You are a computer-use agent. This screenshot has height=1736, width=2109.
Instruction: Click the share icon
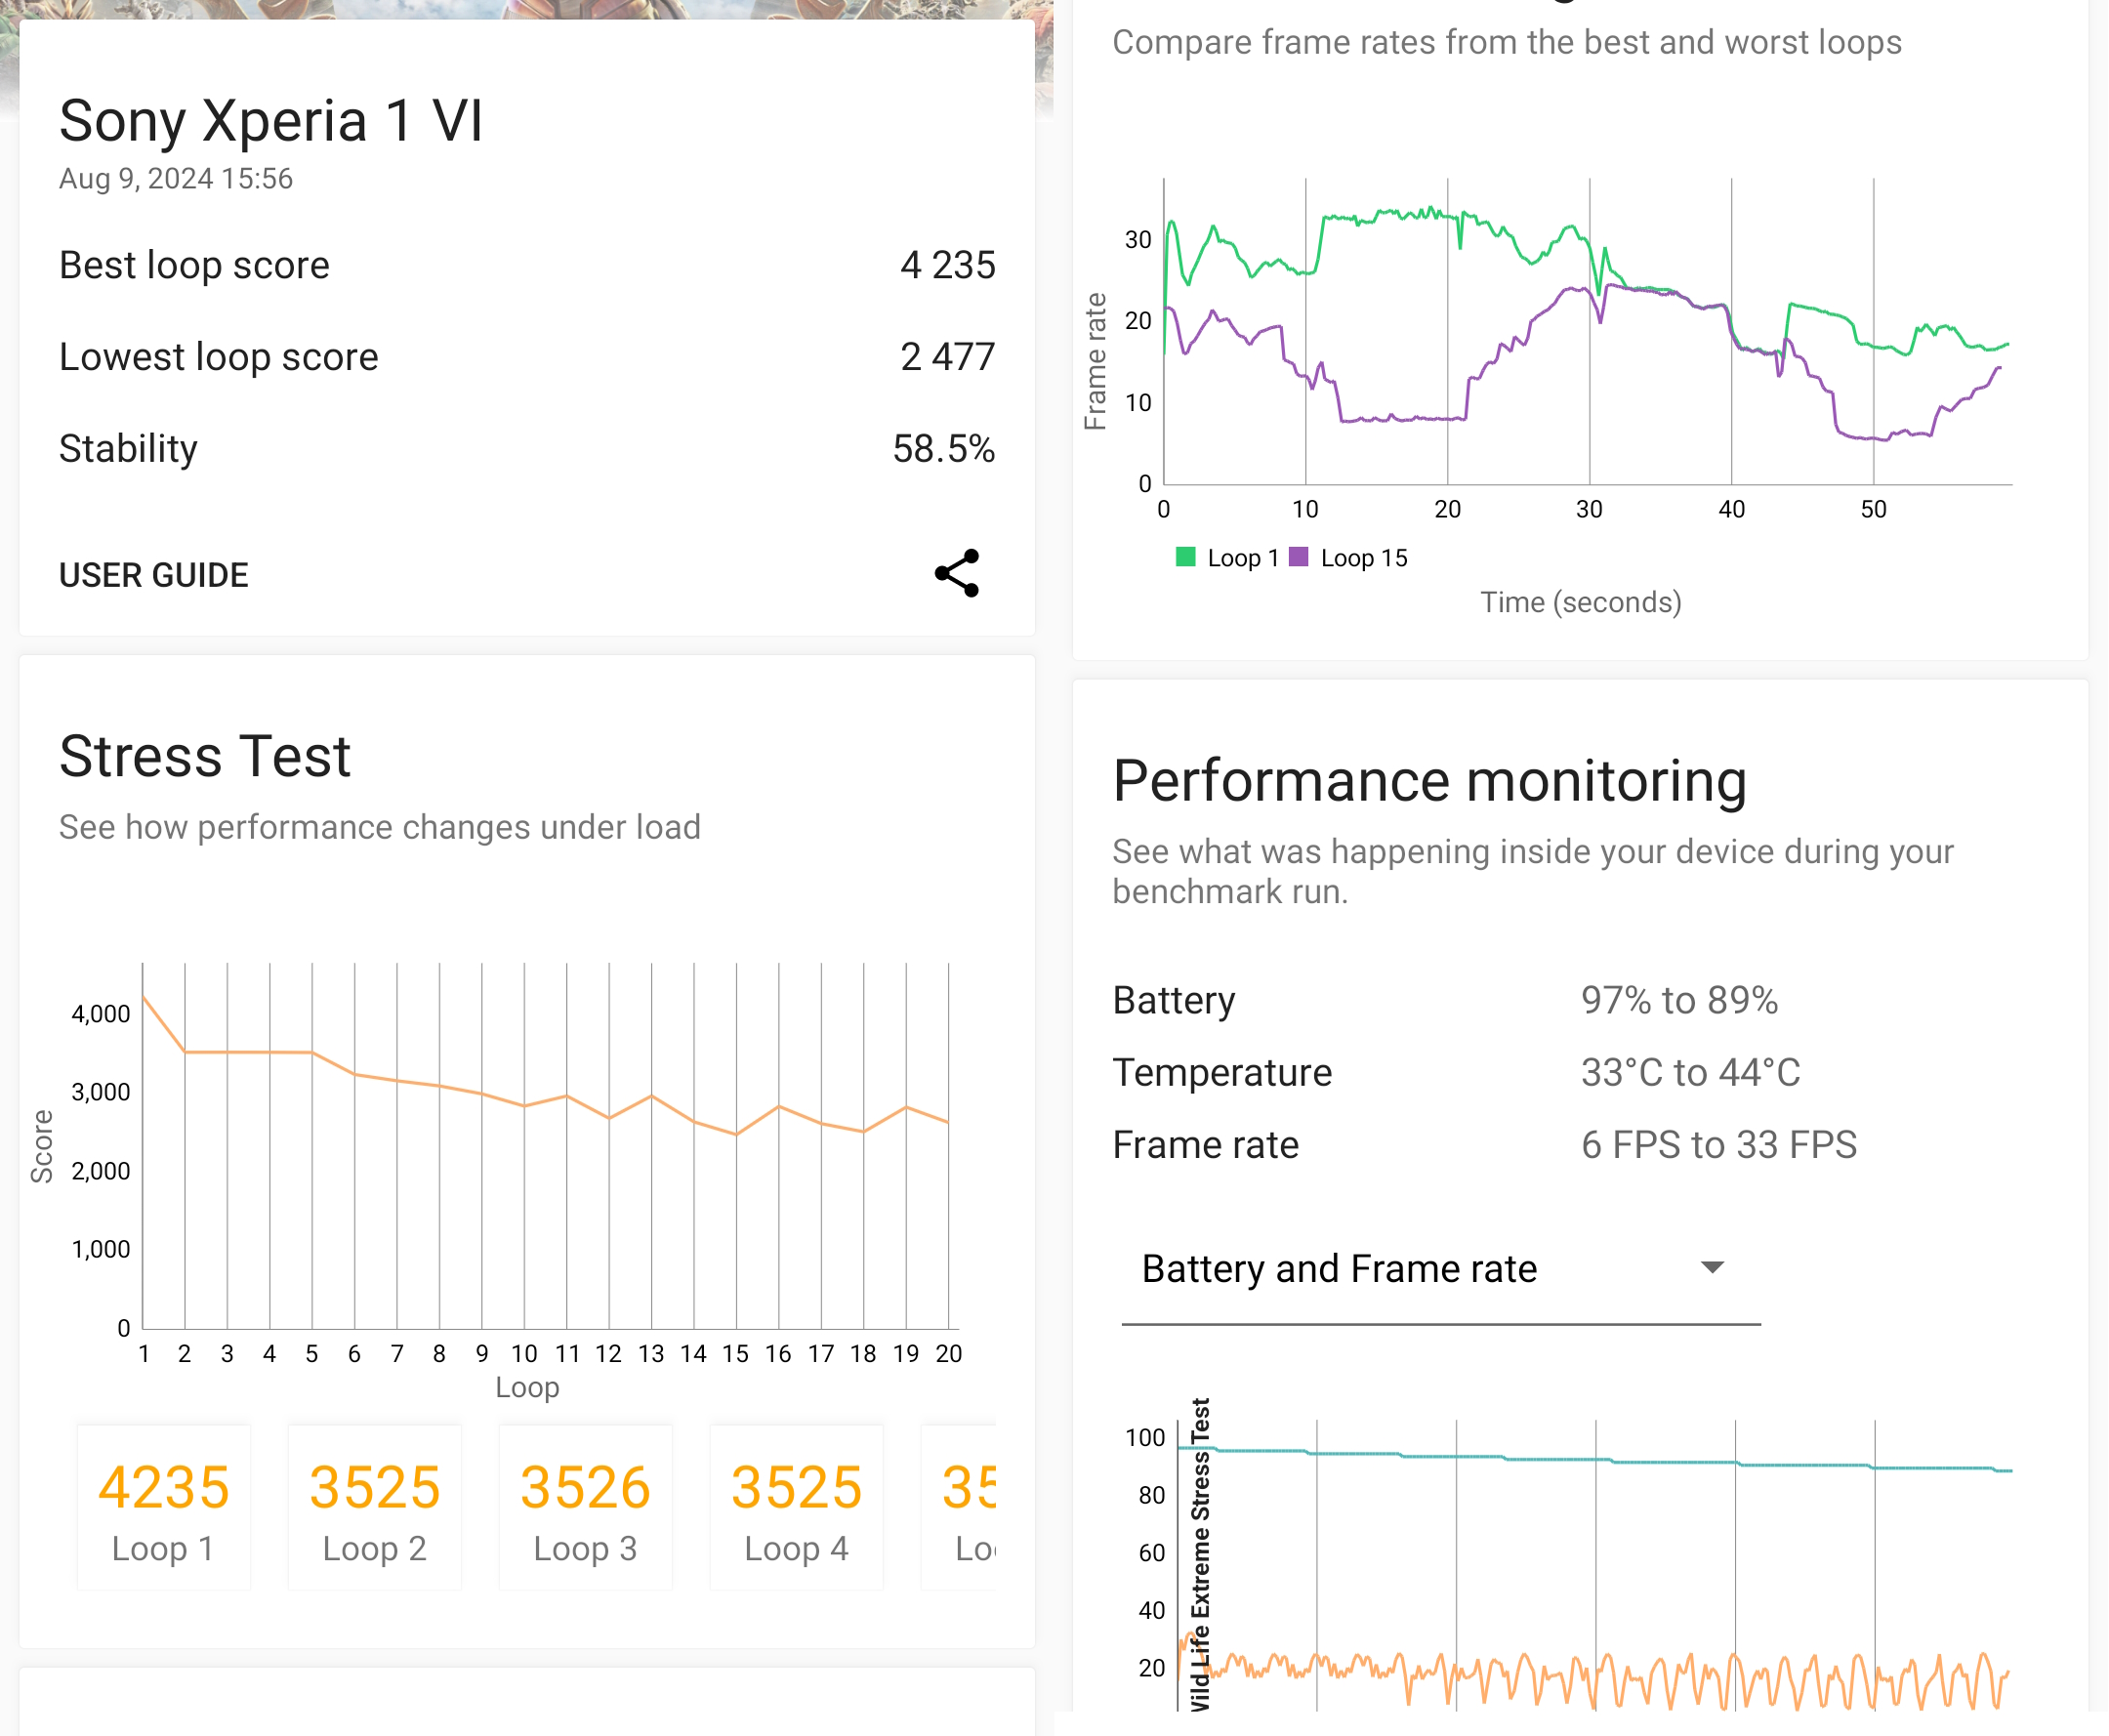click(x=957, y=574)
